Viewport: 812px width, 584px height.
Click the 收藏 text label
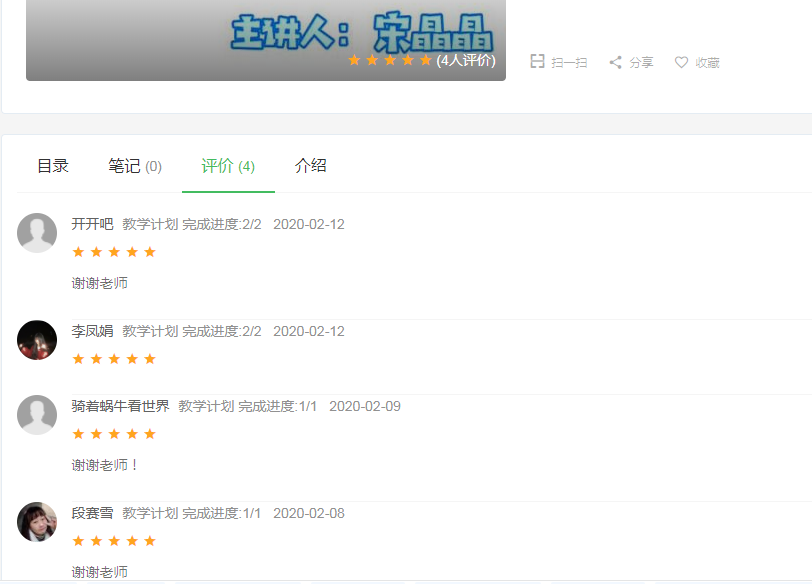(707, 63)
